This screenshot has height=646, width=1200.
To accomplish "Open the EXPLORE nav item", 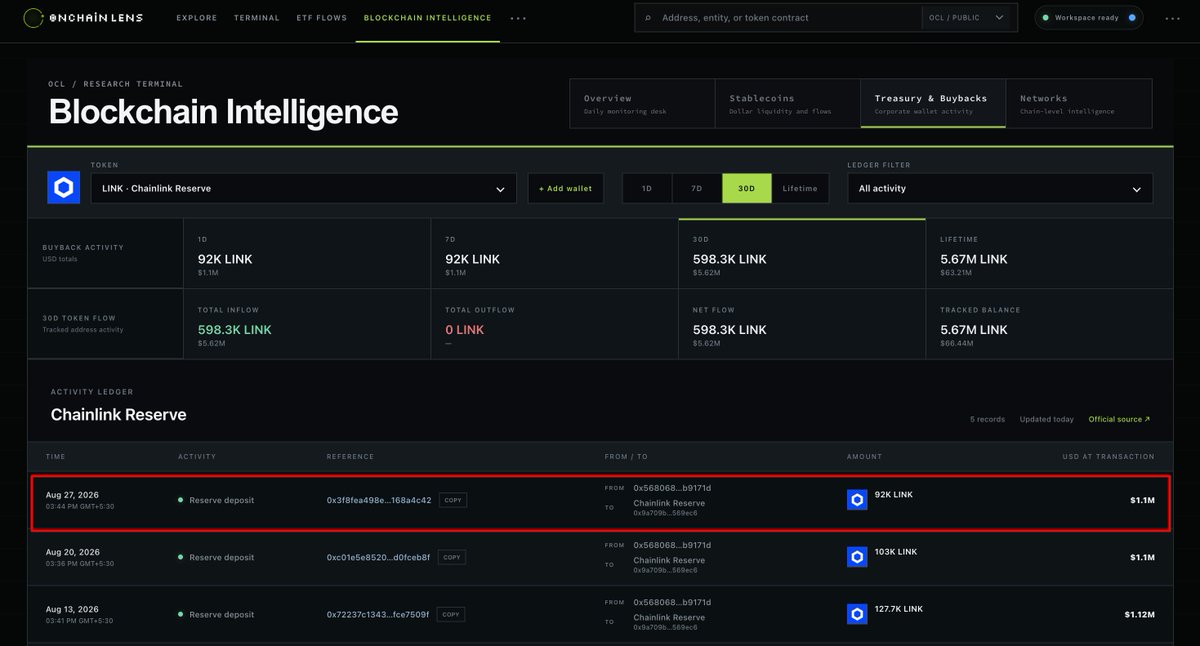I will (x=196, y=18).
